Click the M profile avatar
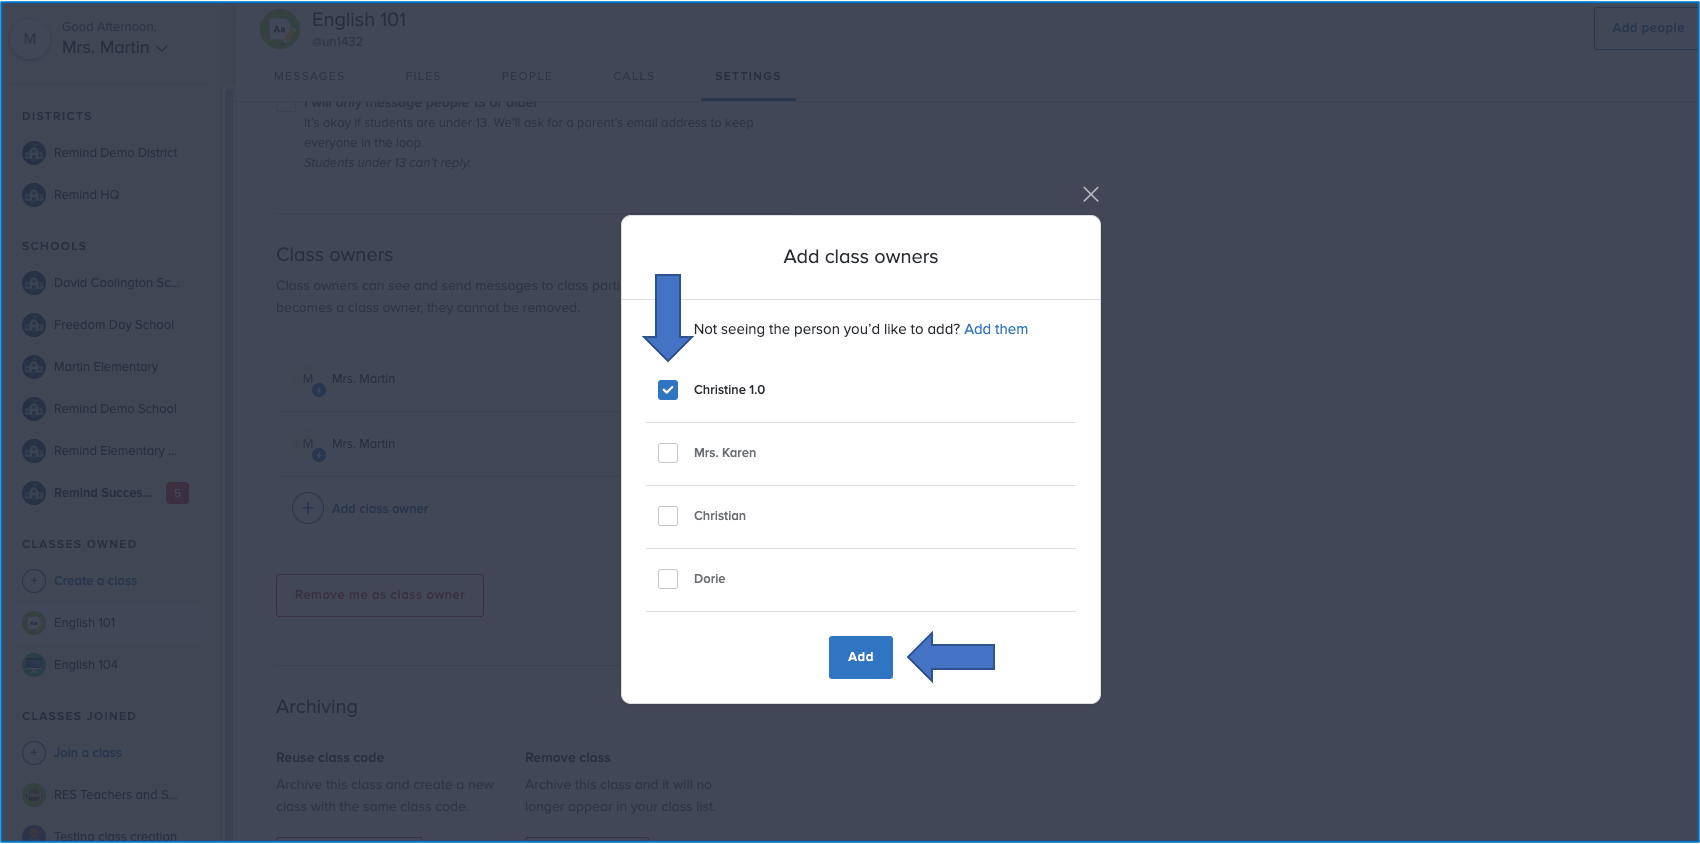This screenshot has height=844, width=1700. (30, 39)
